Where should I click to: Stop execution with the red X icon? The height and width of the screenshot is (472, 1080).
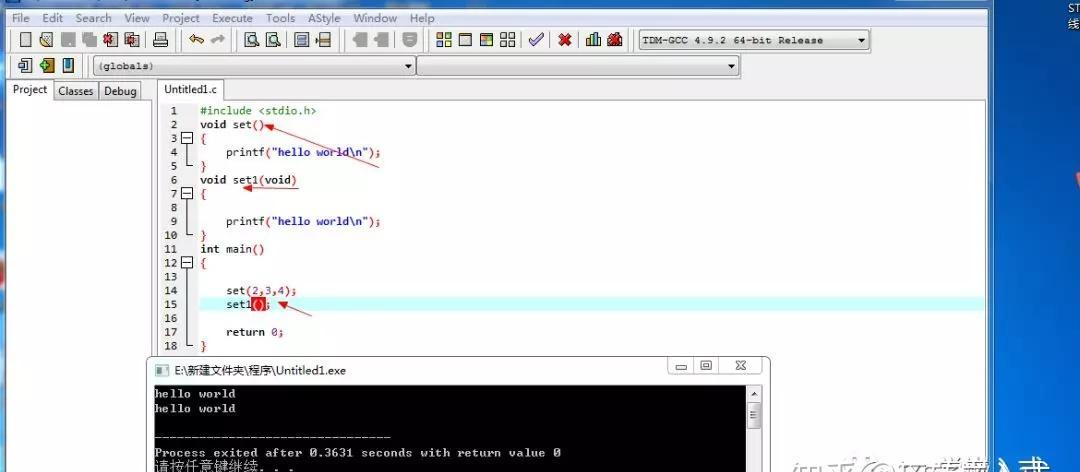(565, 40)
